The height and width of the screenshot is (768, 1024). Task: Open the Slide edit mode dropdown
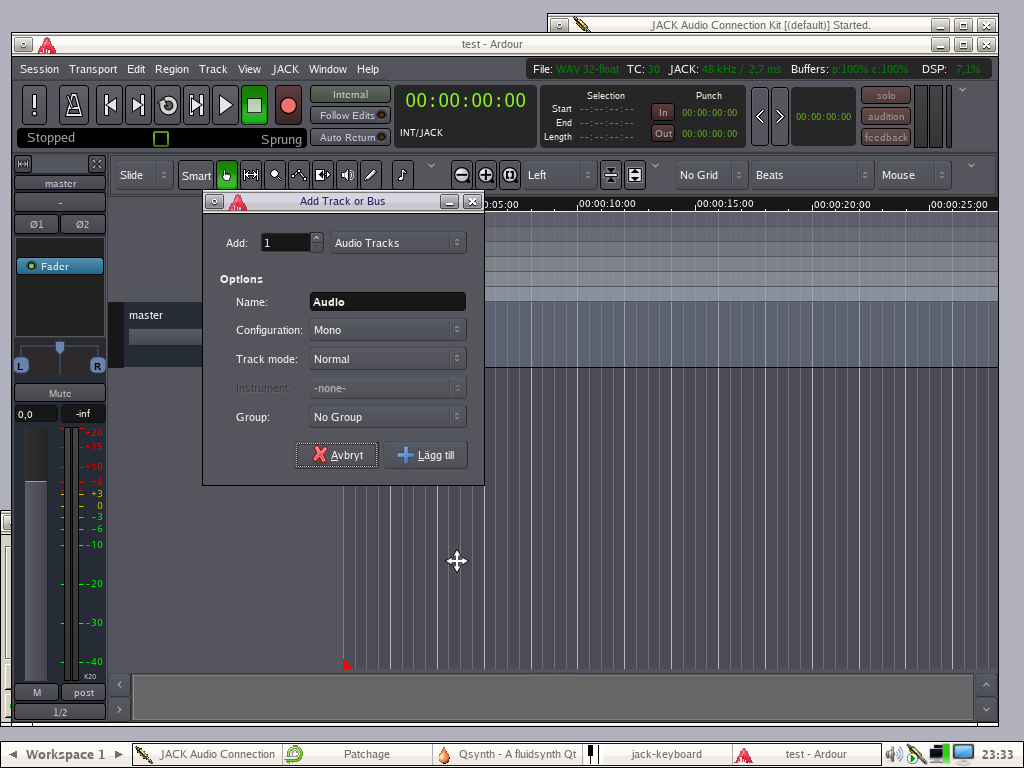[144, 175]
